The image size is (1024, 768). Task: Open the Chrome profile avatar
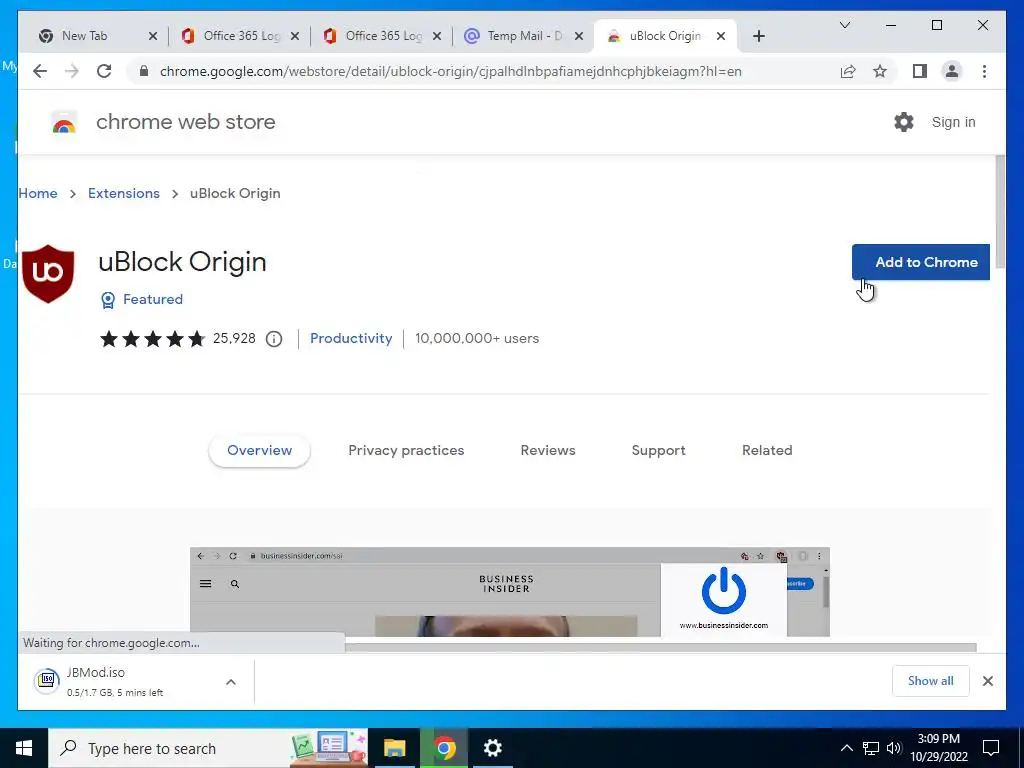(952, 71)
